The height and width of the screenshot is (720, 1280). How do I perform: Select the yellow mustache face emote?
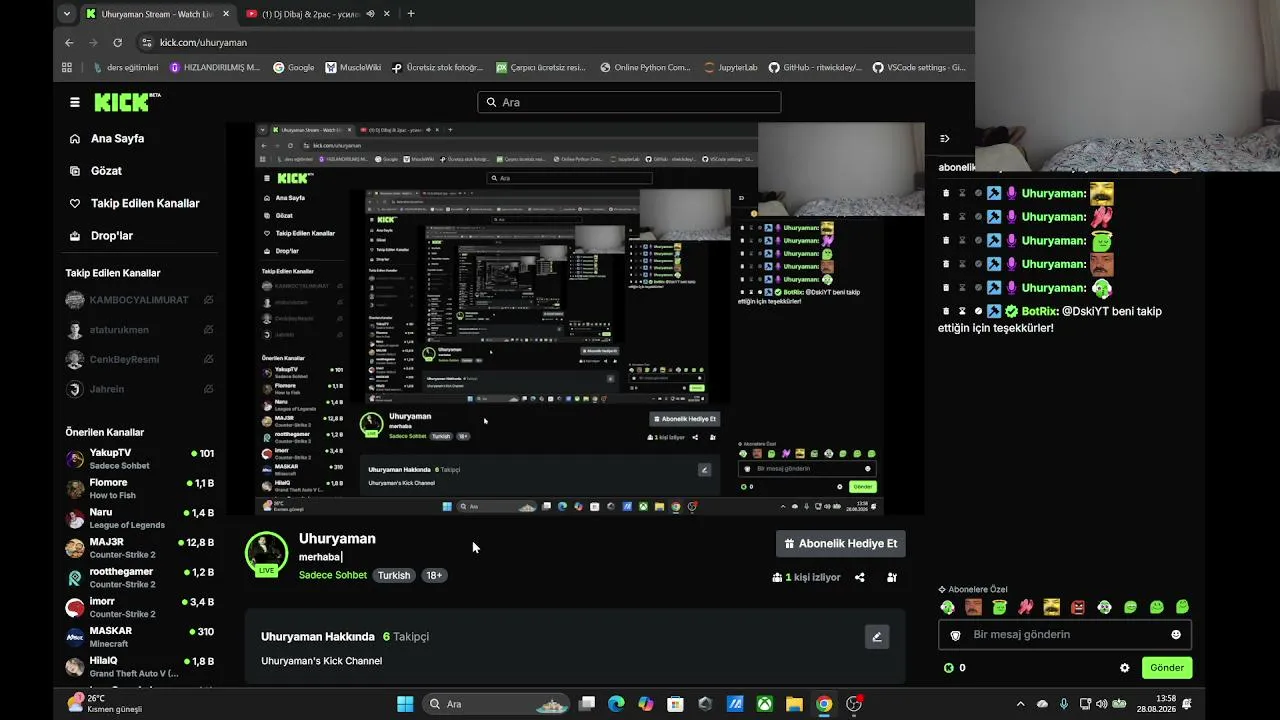1051,607
